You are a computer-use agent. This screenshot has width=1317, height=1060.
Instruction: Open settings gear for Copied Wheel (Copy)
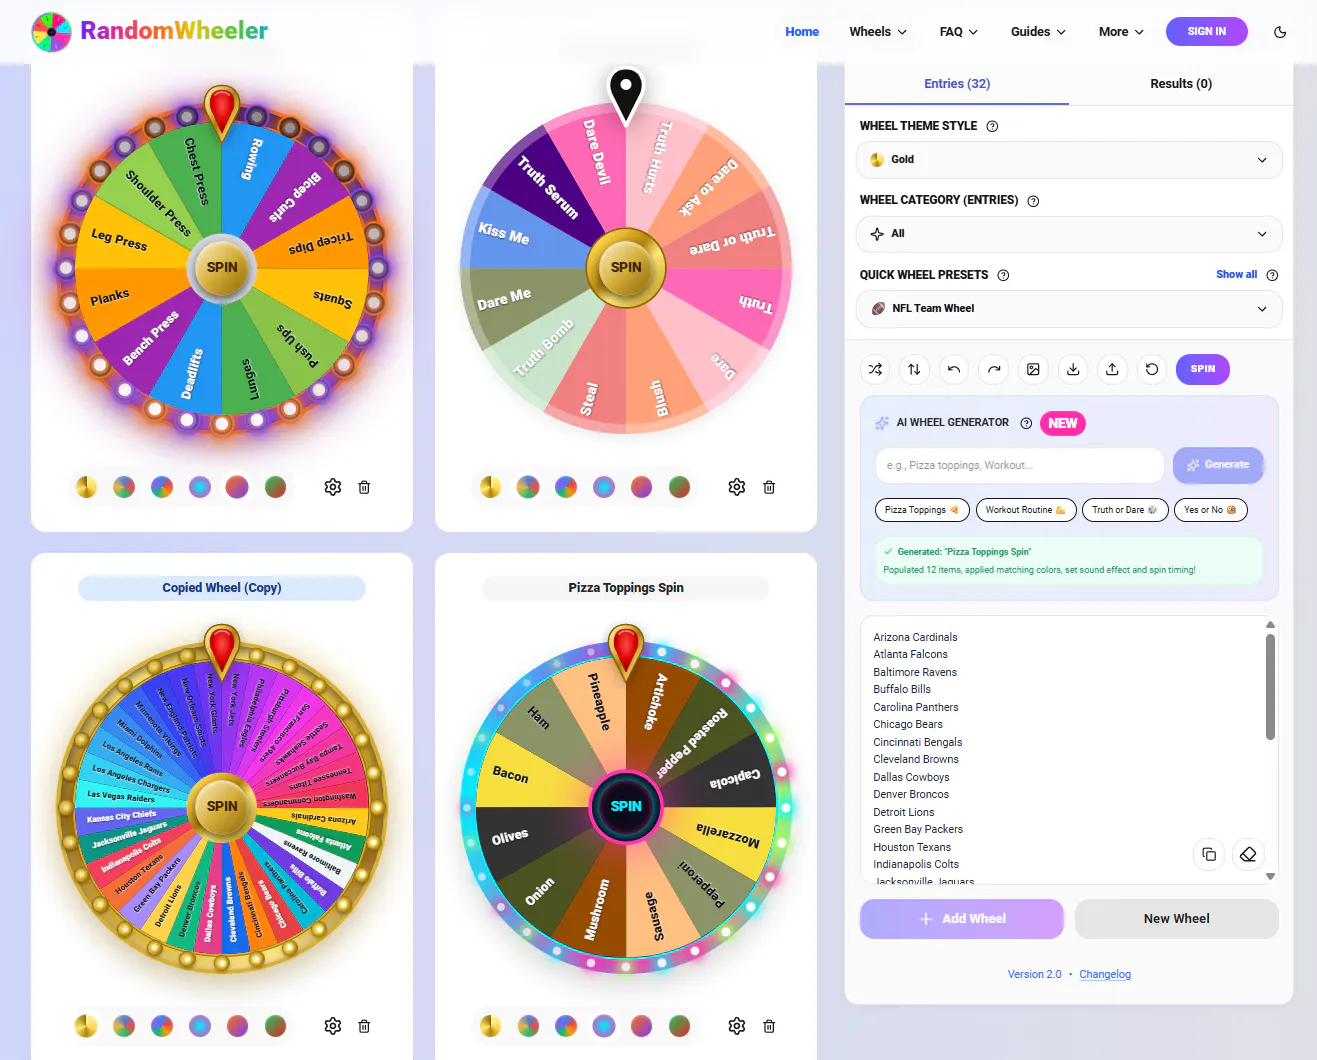click(x=333, y=1026)
